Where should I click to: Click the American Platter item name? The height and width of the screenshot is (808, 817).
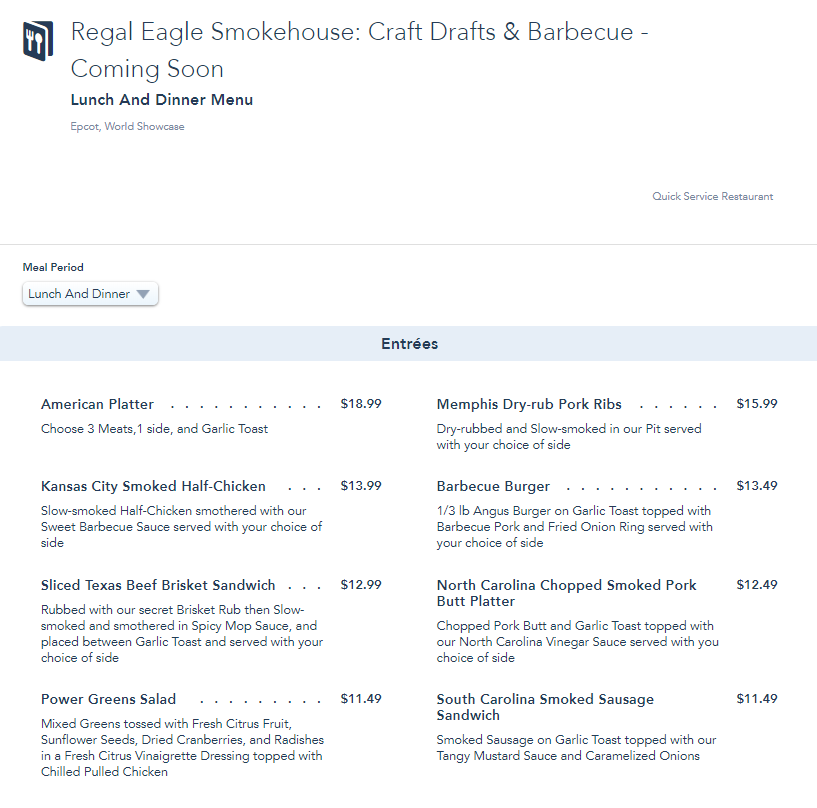(x=97, y=405)
